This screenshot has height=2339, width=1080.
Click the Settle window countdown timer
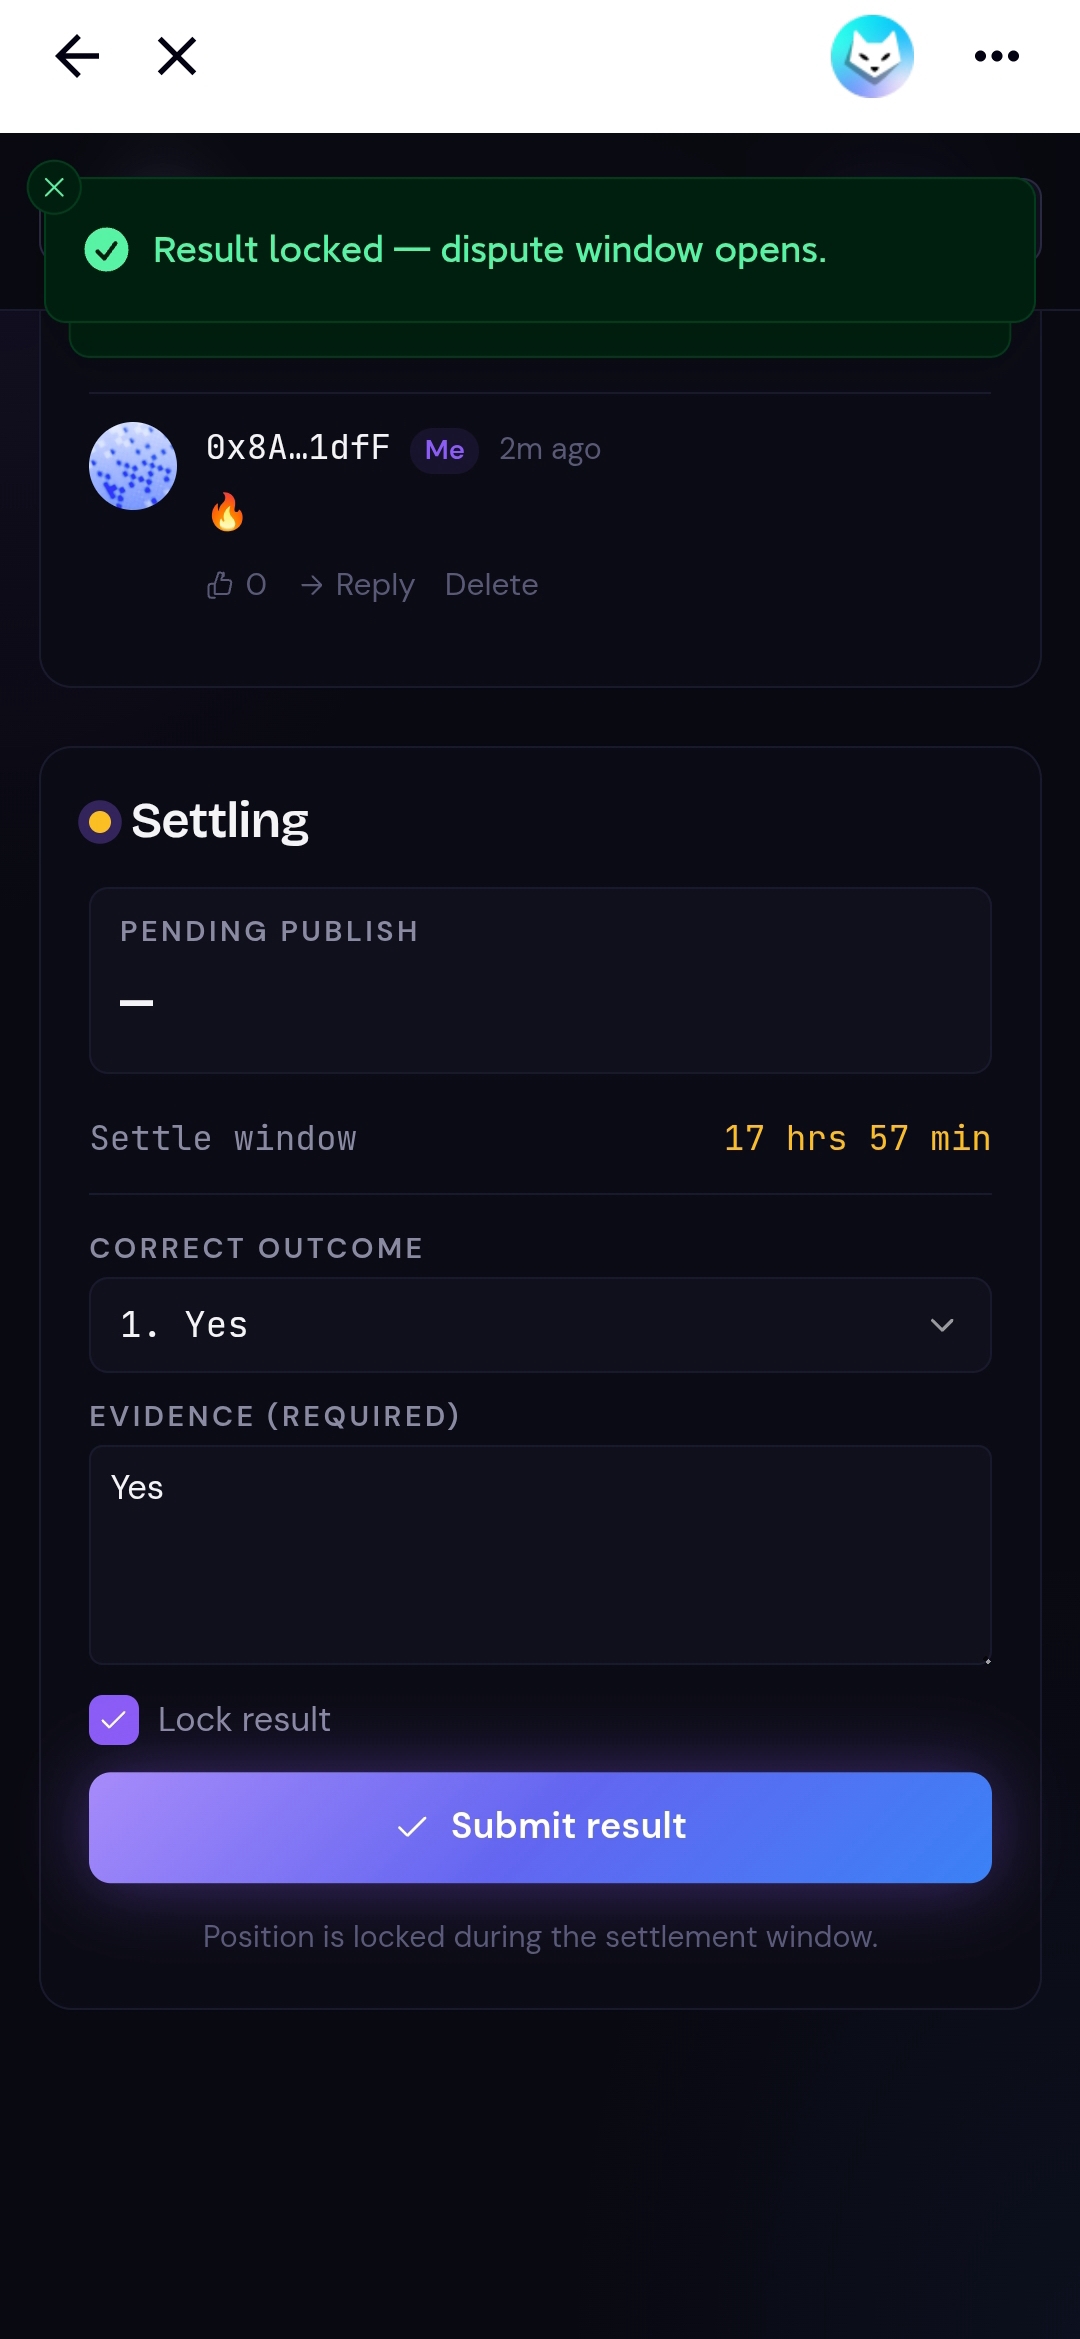pyautogui.click(x=857, y=1138)
